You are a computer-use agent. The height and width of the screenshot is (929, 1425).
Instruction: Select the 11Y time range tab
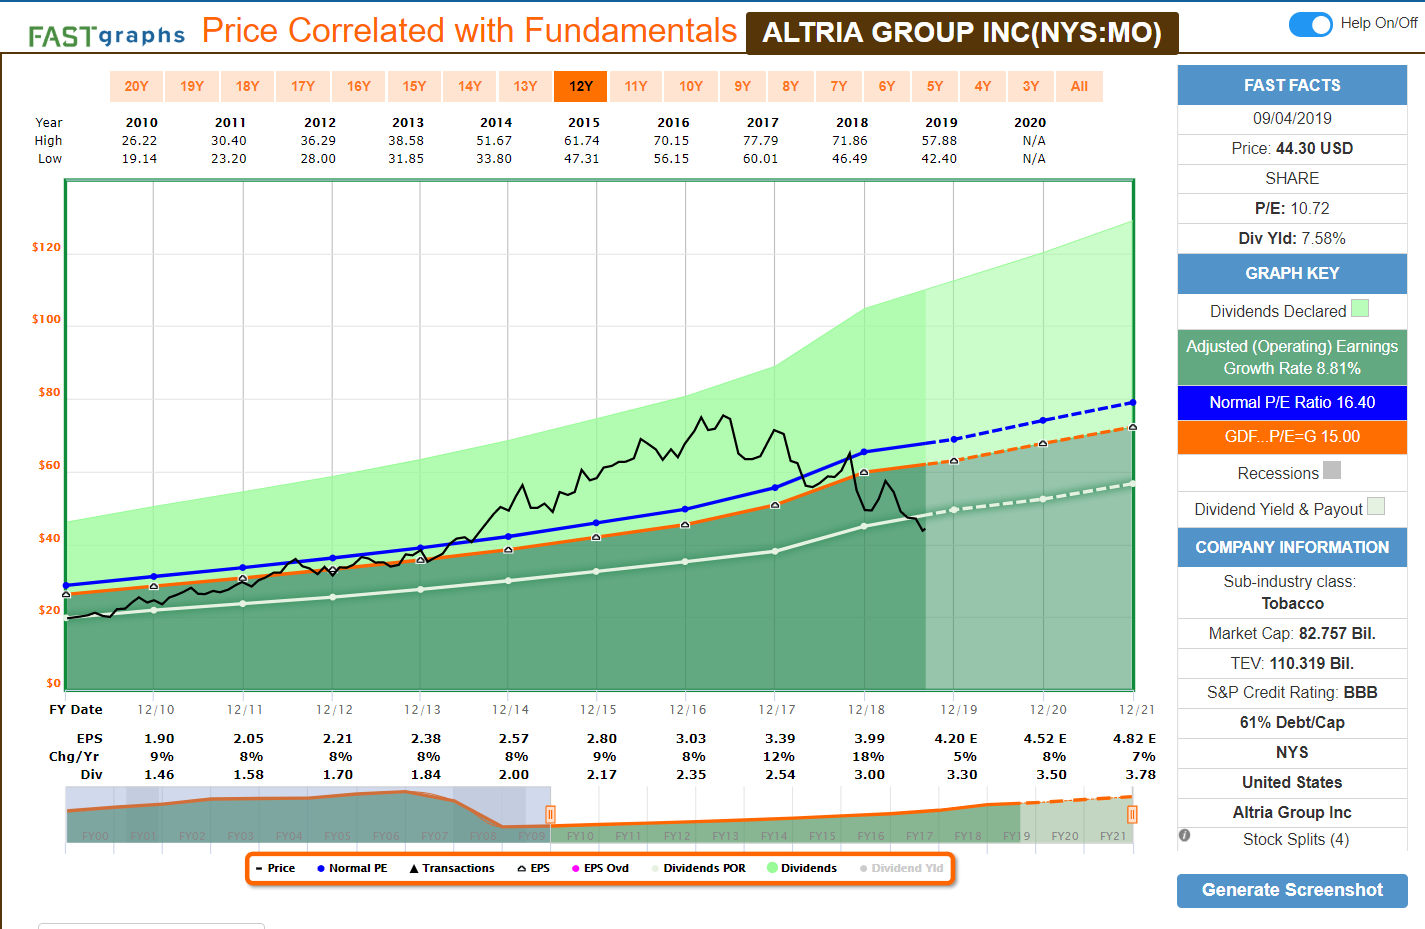pos(636,86)
